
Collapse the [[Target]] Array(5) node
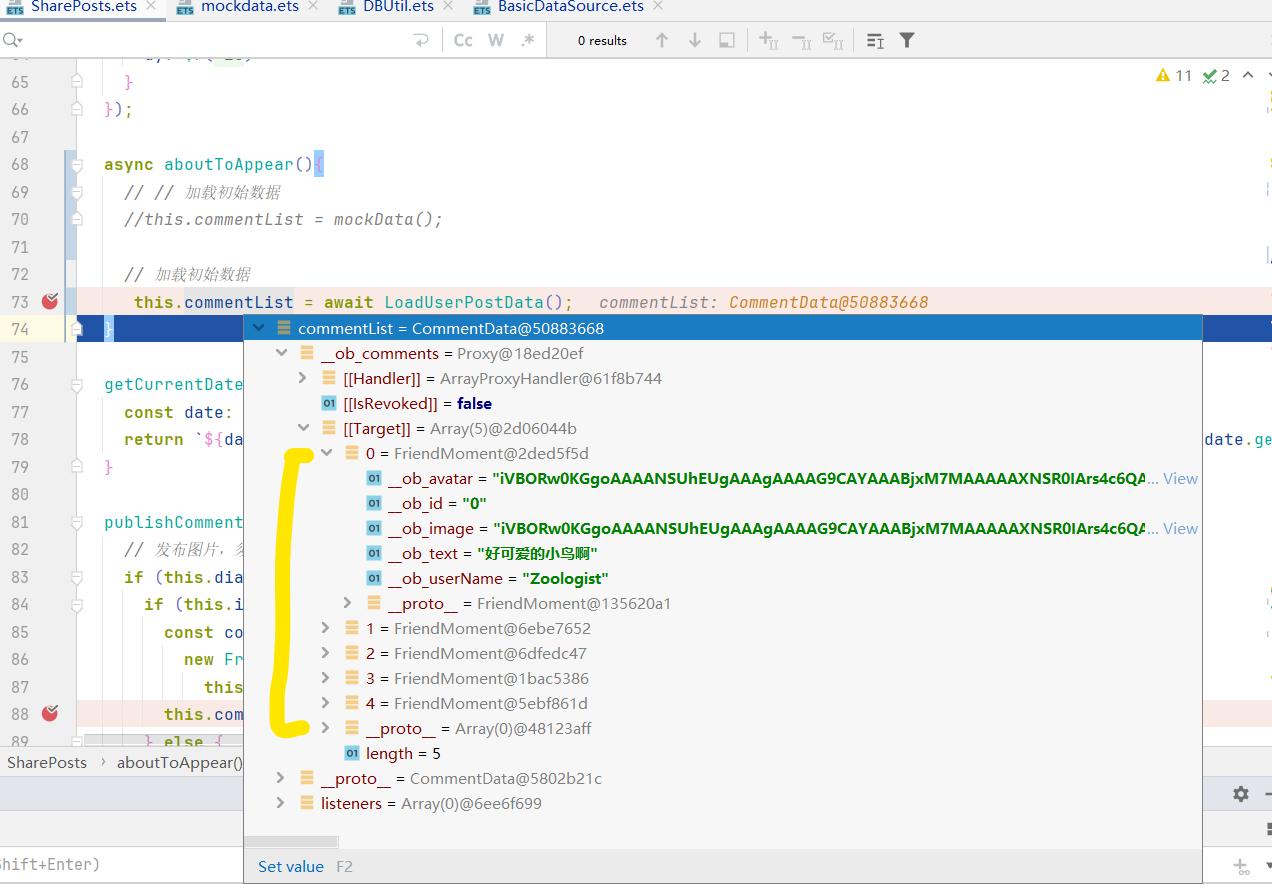303,428
